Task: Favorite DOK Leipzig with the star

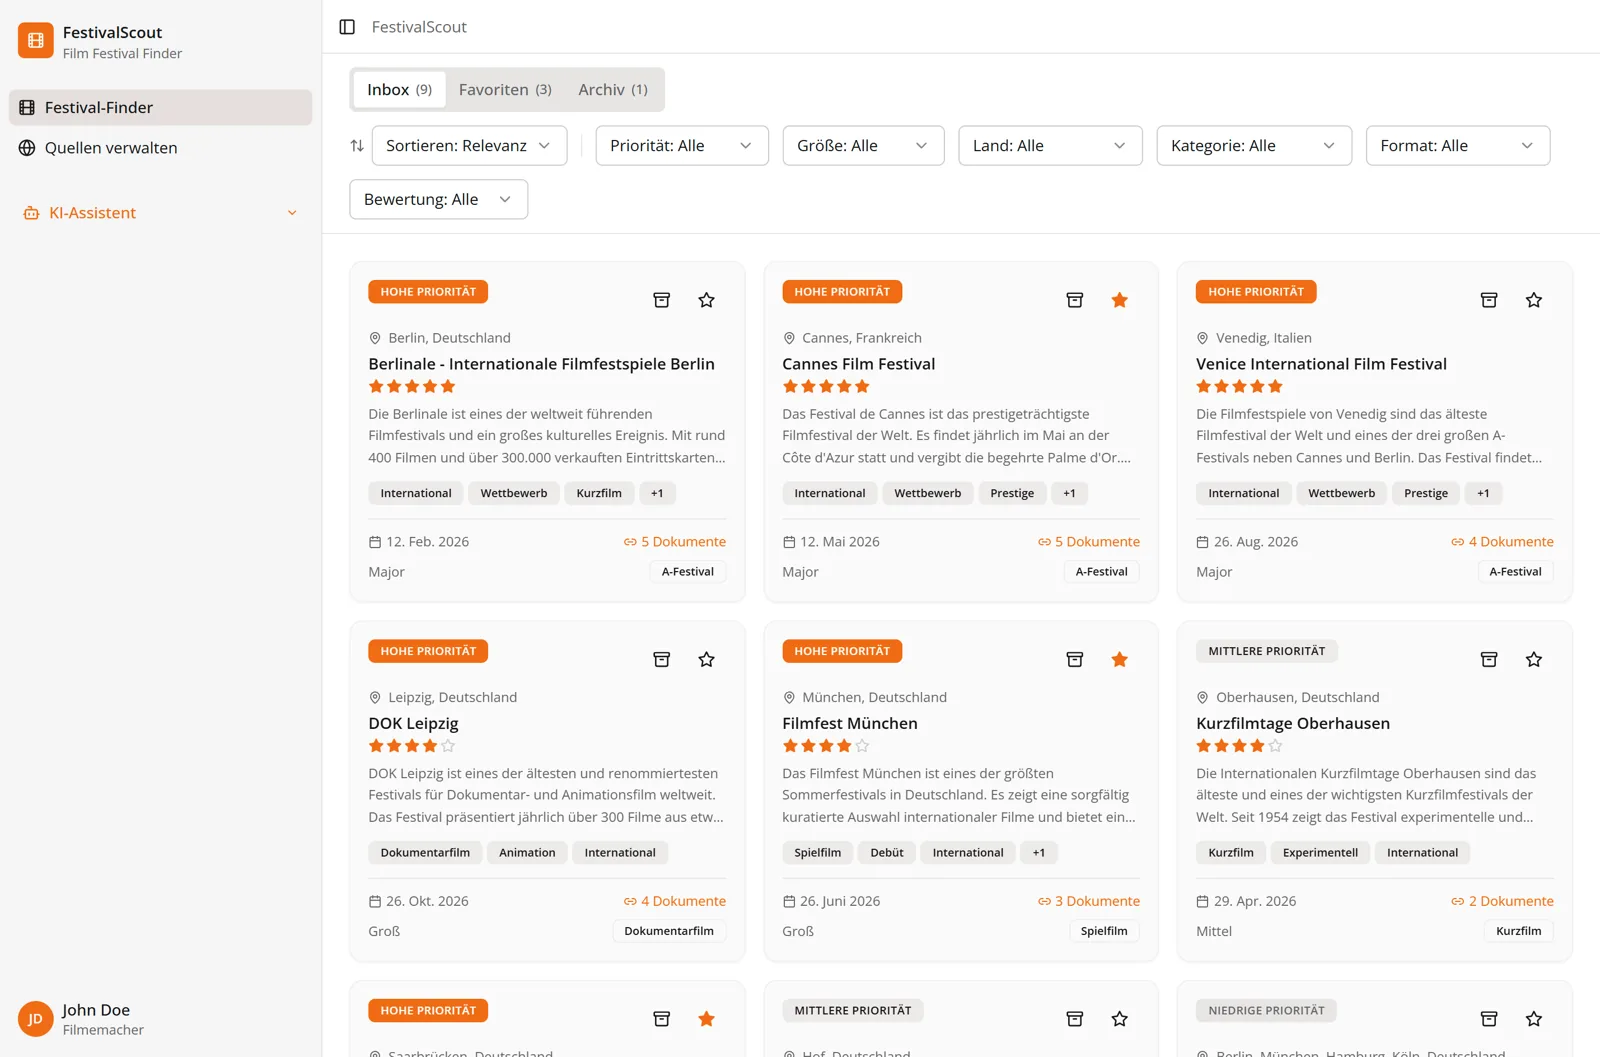Action: 706,659
